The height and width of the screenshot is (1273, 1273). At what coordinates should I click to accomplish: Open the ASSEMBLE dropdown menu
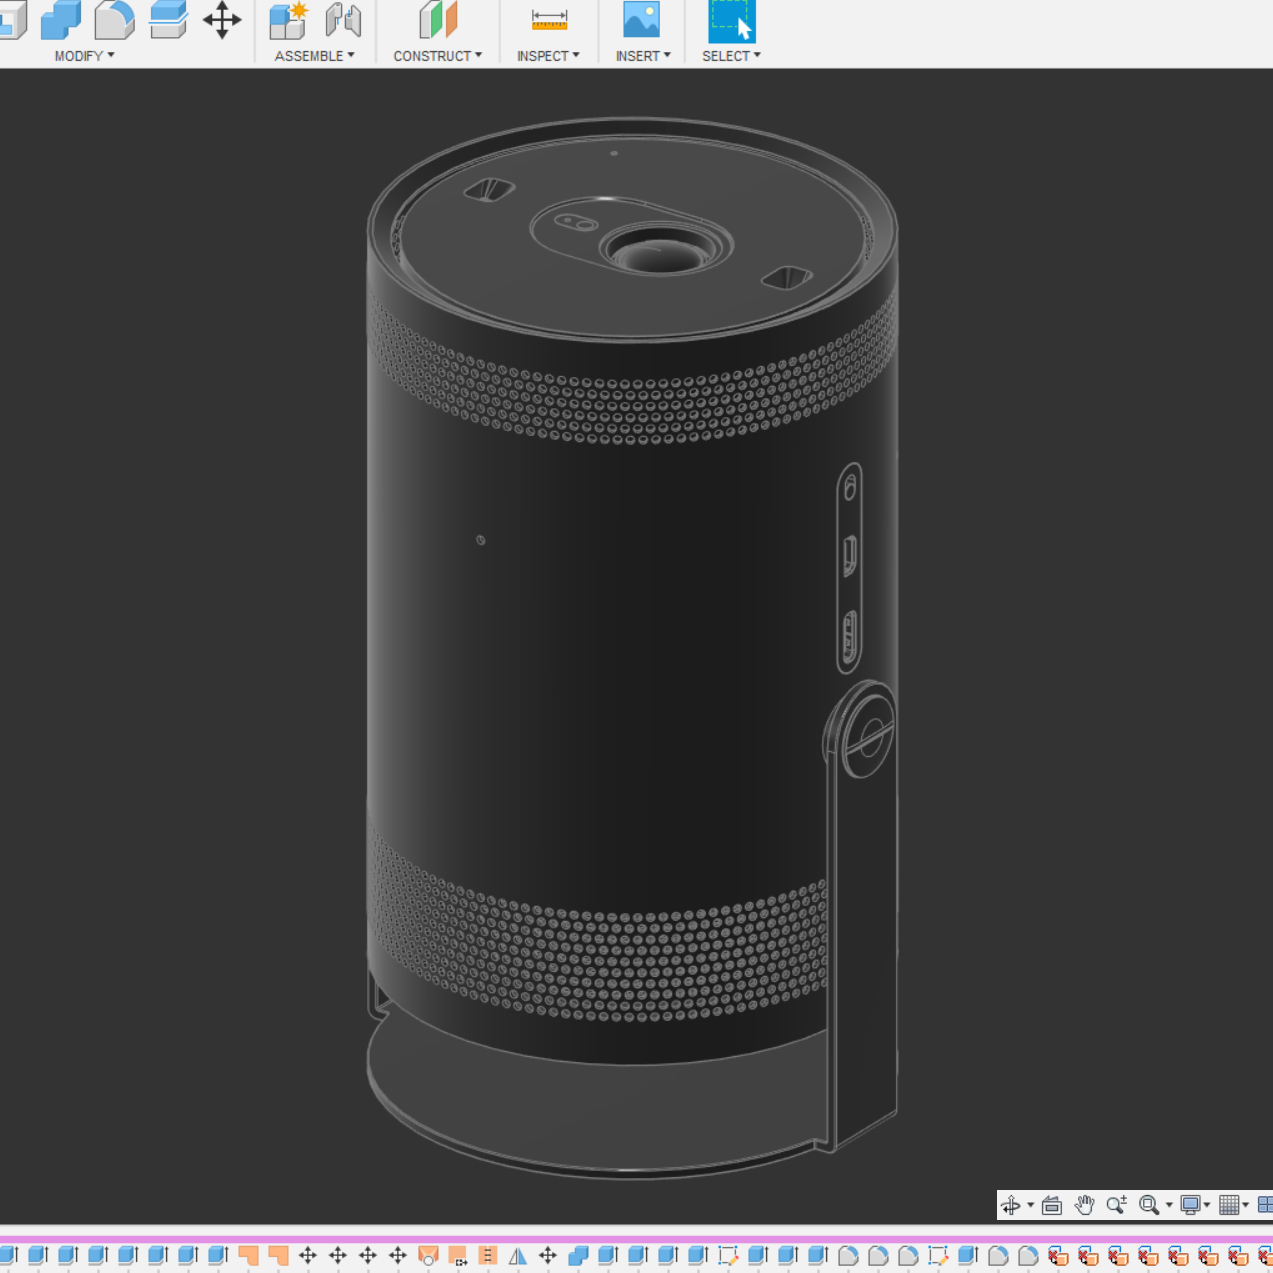click(x=314, y=56)
